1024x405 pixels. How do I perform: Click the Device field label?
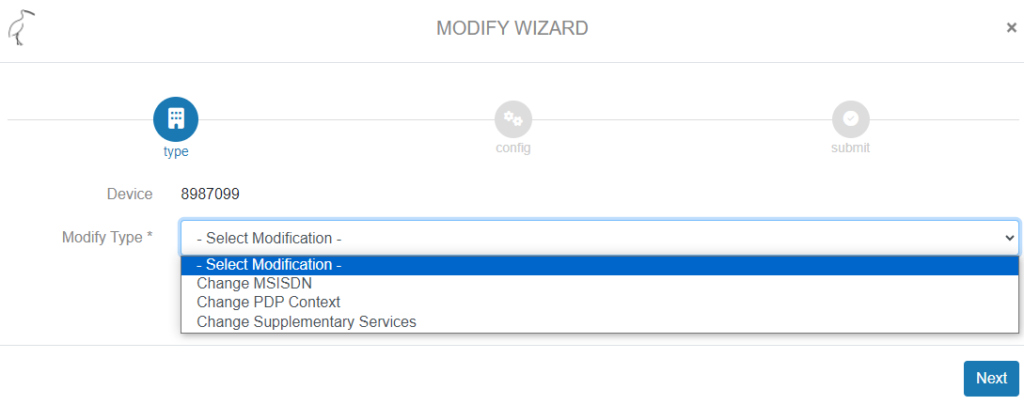pyautogui.click(x=130, y=194)
